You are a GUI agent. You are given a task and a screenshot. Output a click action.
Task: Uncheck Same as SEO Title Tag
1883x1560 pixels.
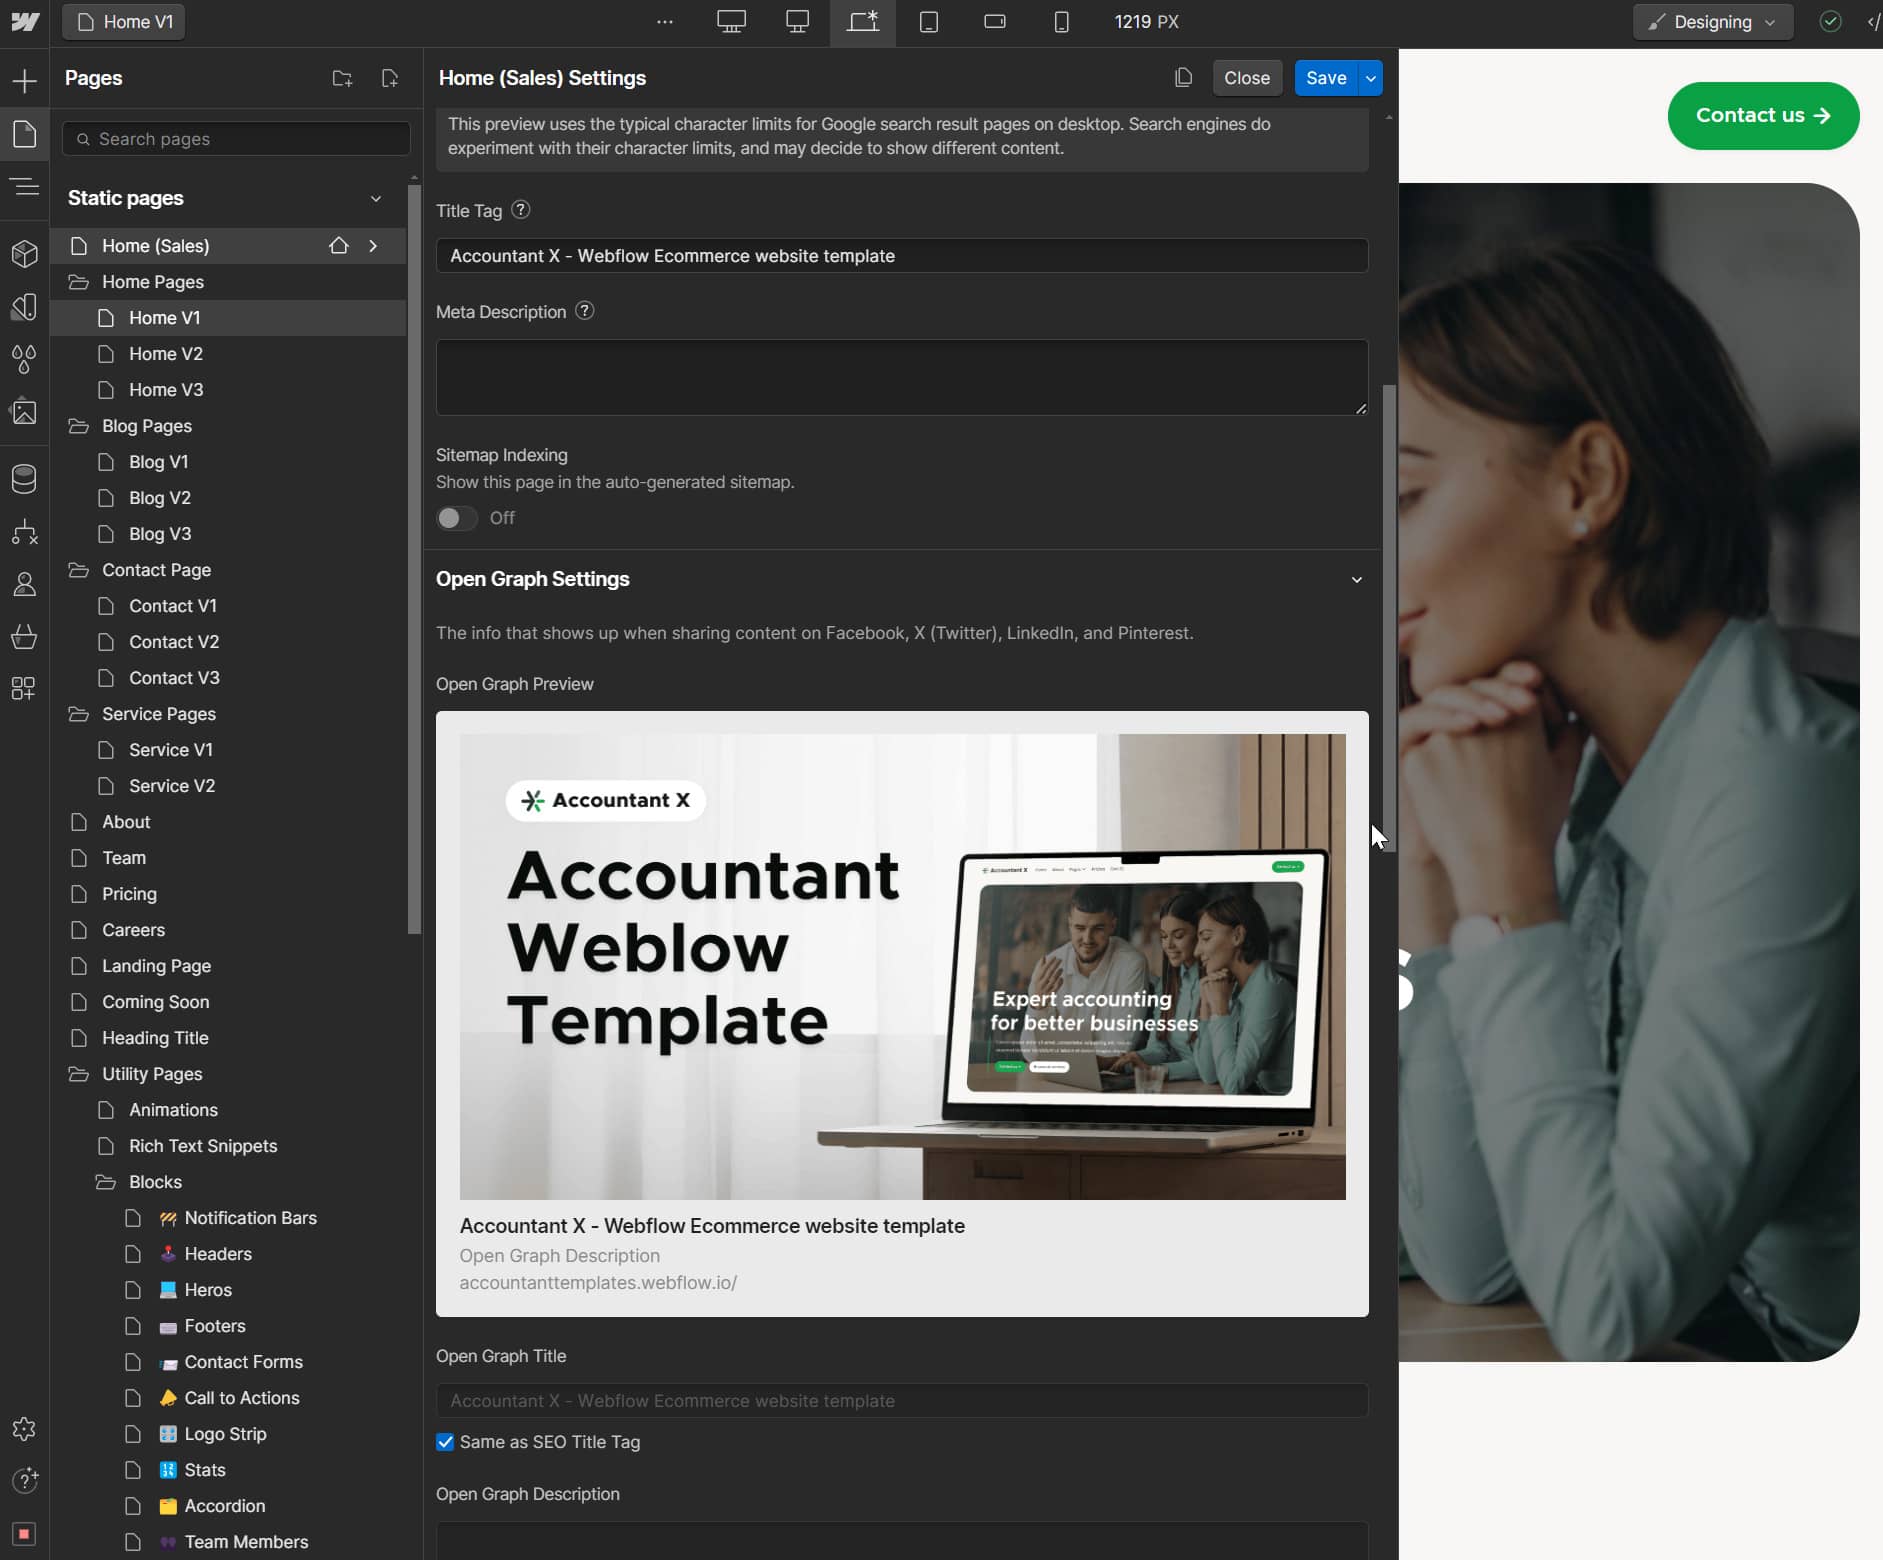pyautogui.click(x=445, y=1442)
